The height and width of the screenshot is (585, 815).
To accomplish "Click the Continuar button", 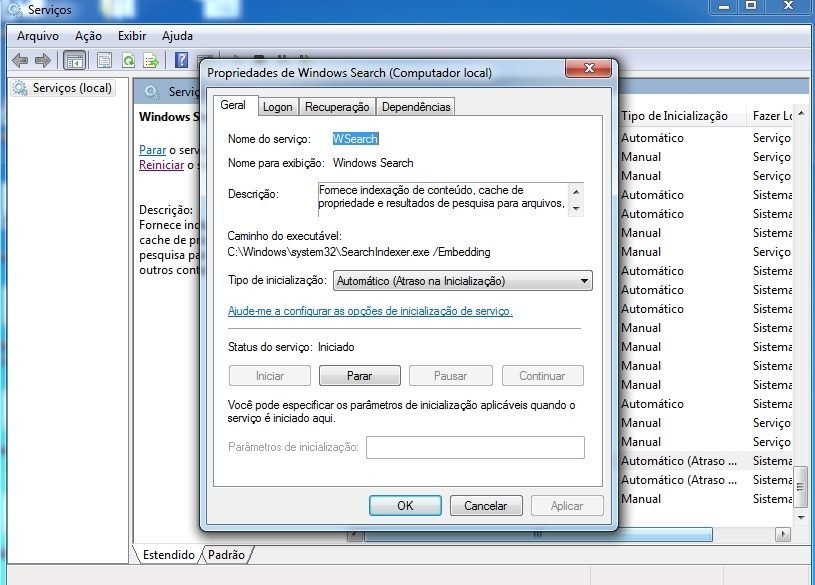I will [x=542, y=375].
